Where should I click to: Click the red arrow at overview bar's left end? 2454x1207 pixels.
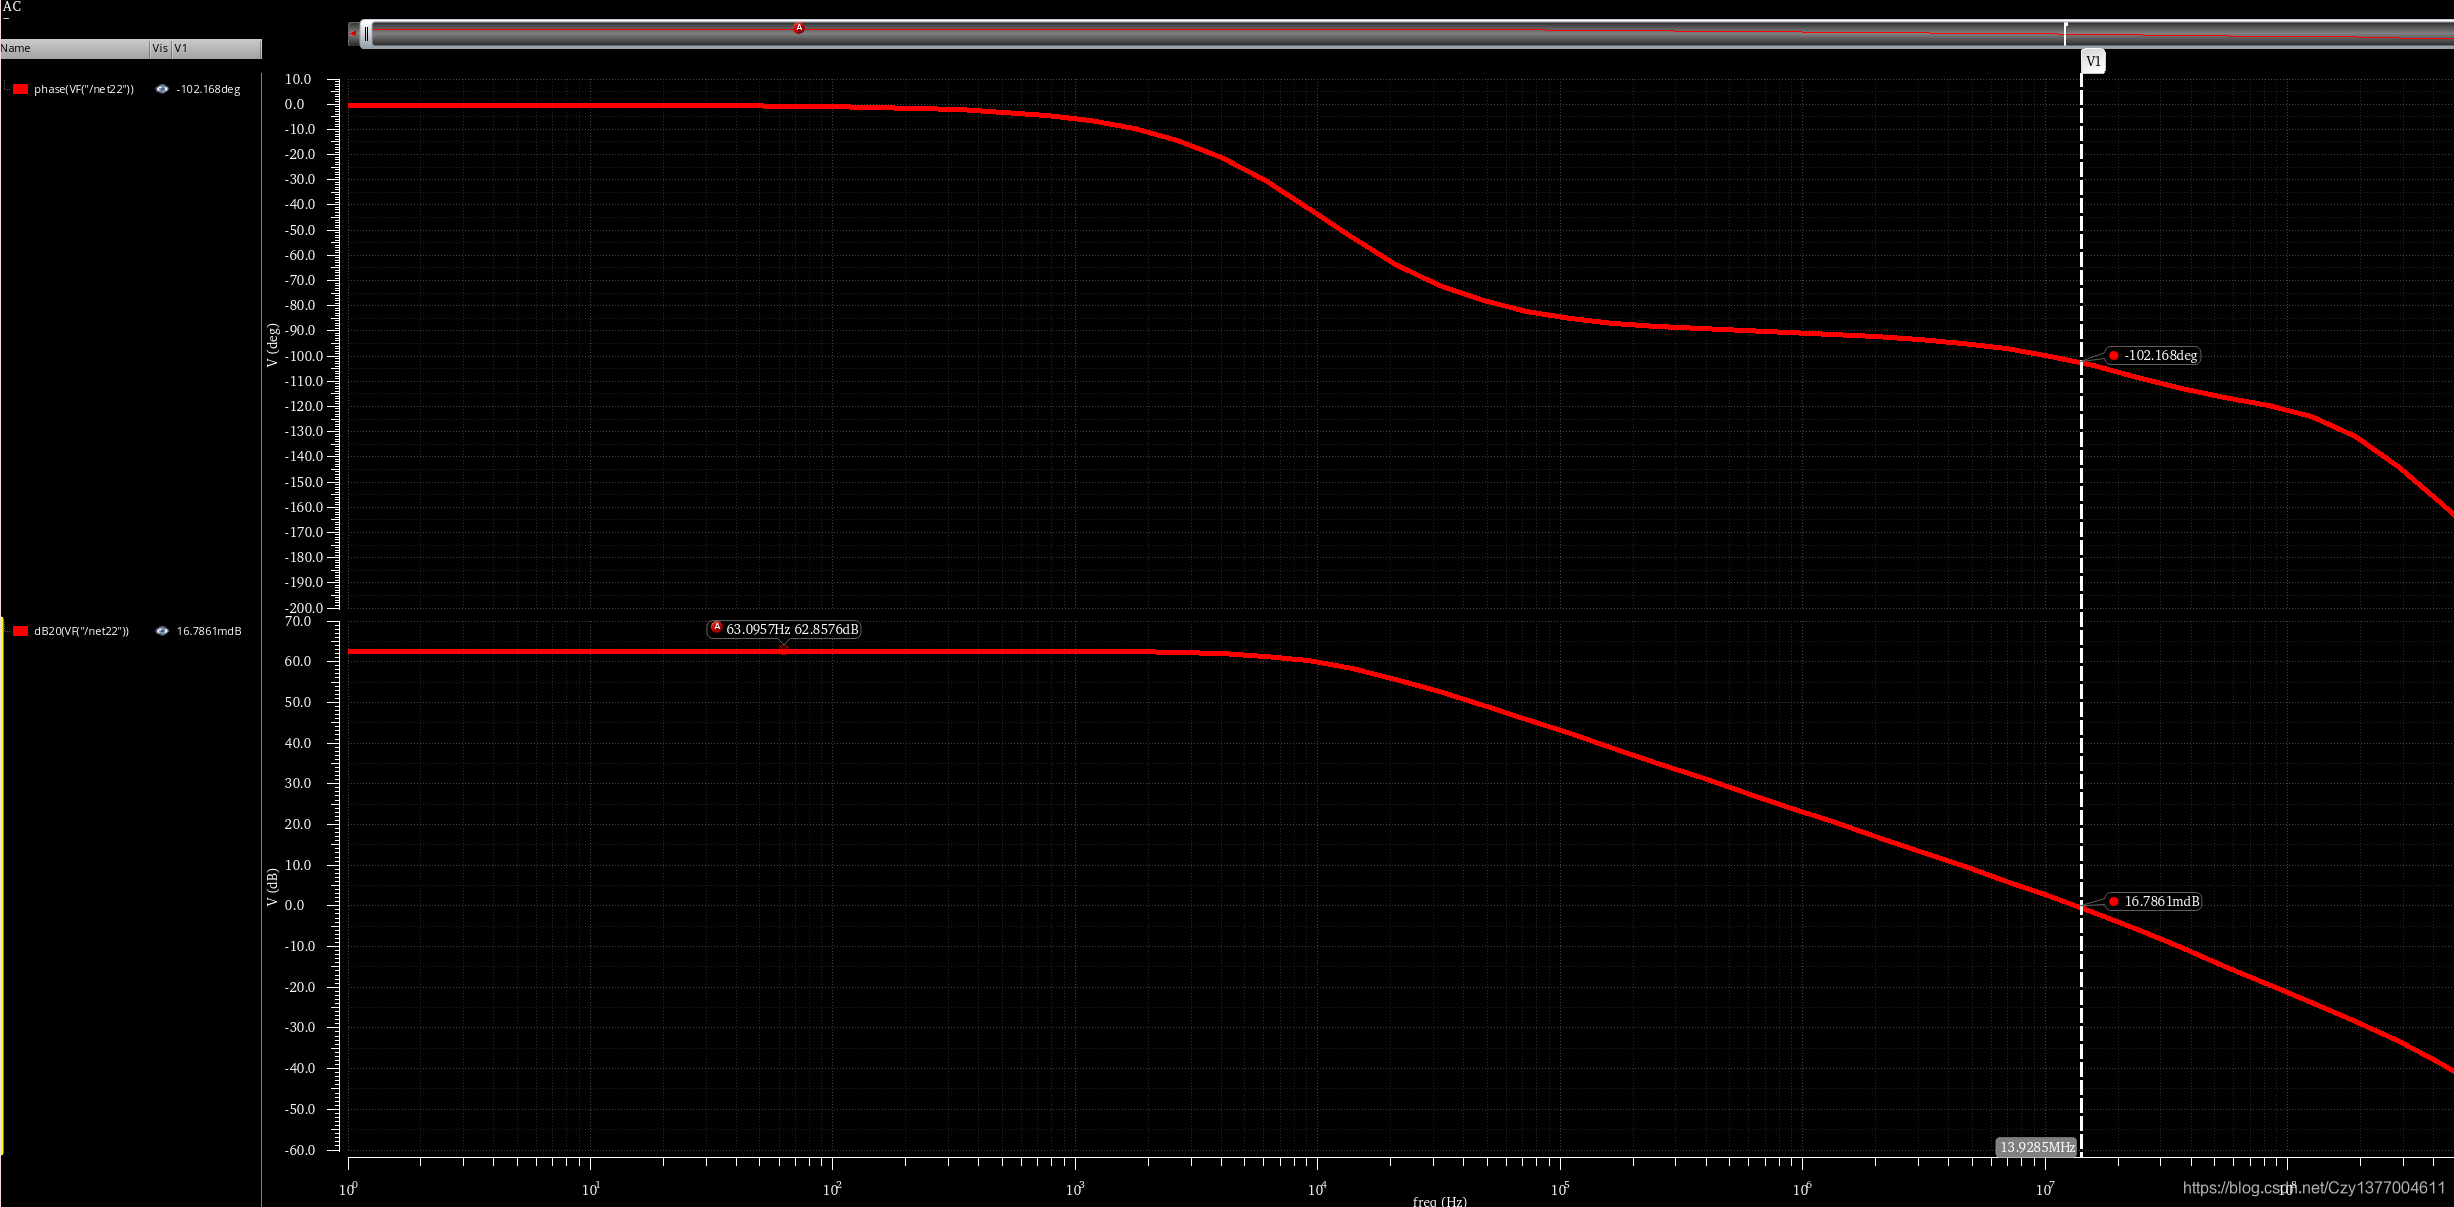[353, 34]
